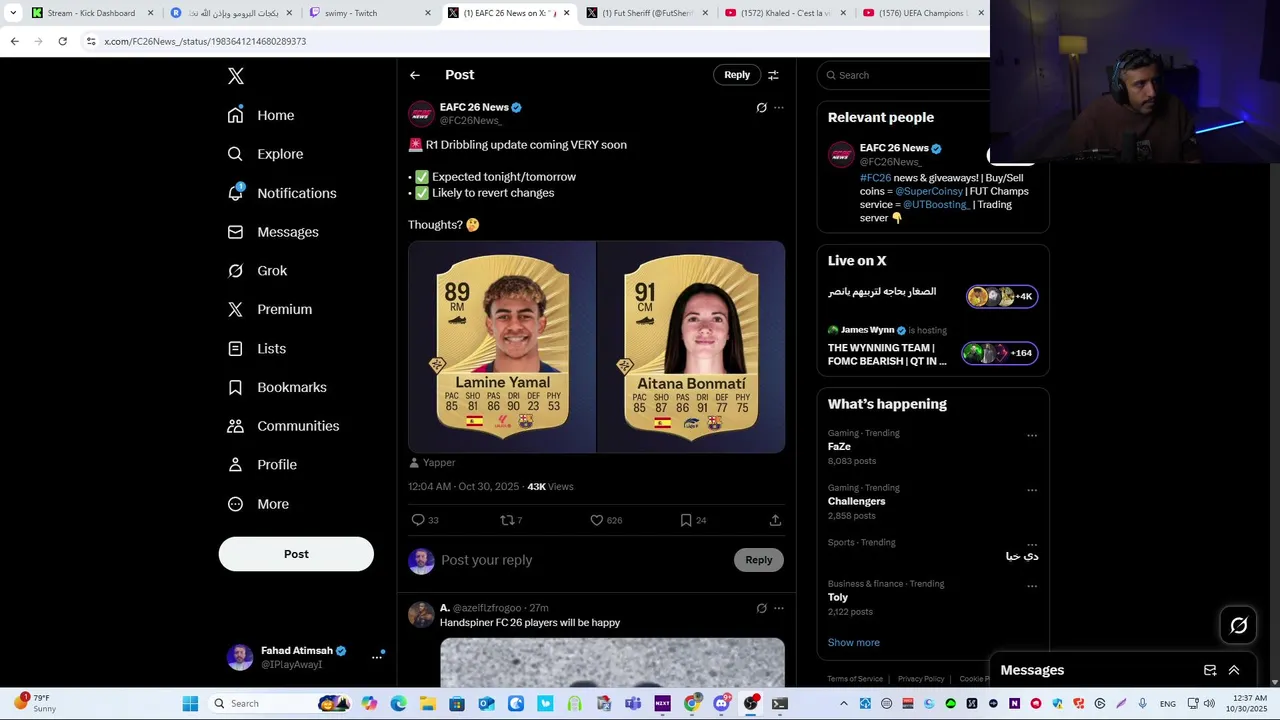Open Terms of Service footer link
Image resolution: width=1280 pixels, height=720 pixels.
(855, 679)
